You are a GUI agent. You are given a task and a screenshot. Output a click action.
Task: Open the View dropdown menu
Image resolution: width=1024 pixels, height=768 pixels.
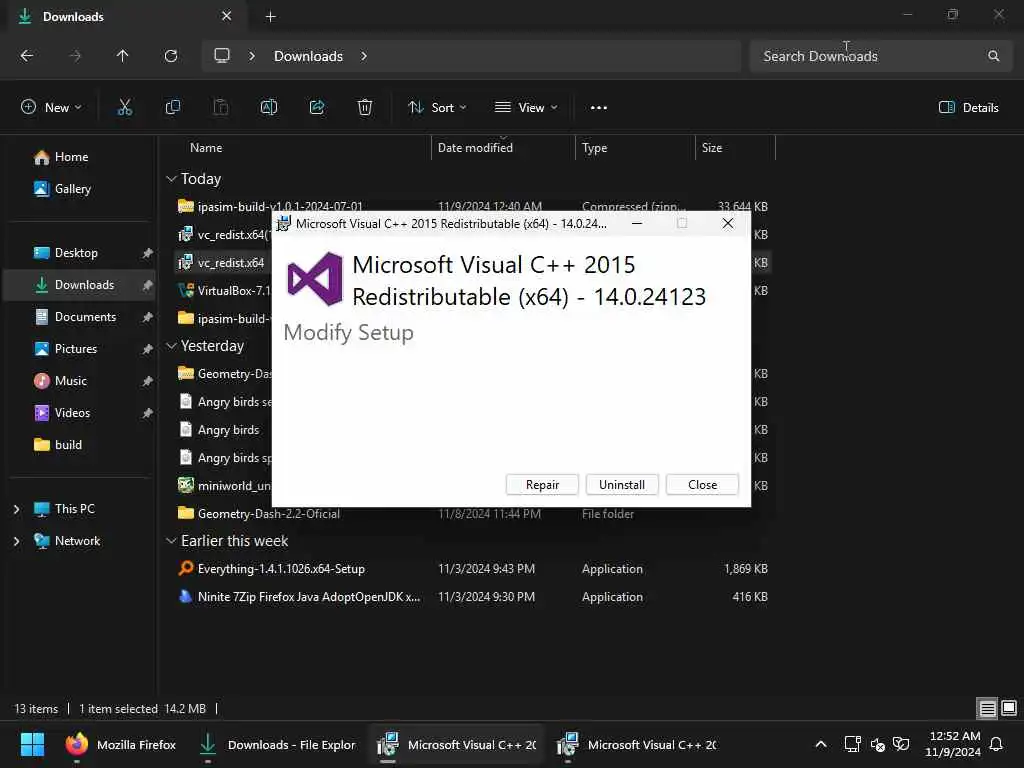pos(526,108)
